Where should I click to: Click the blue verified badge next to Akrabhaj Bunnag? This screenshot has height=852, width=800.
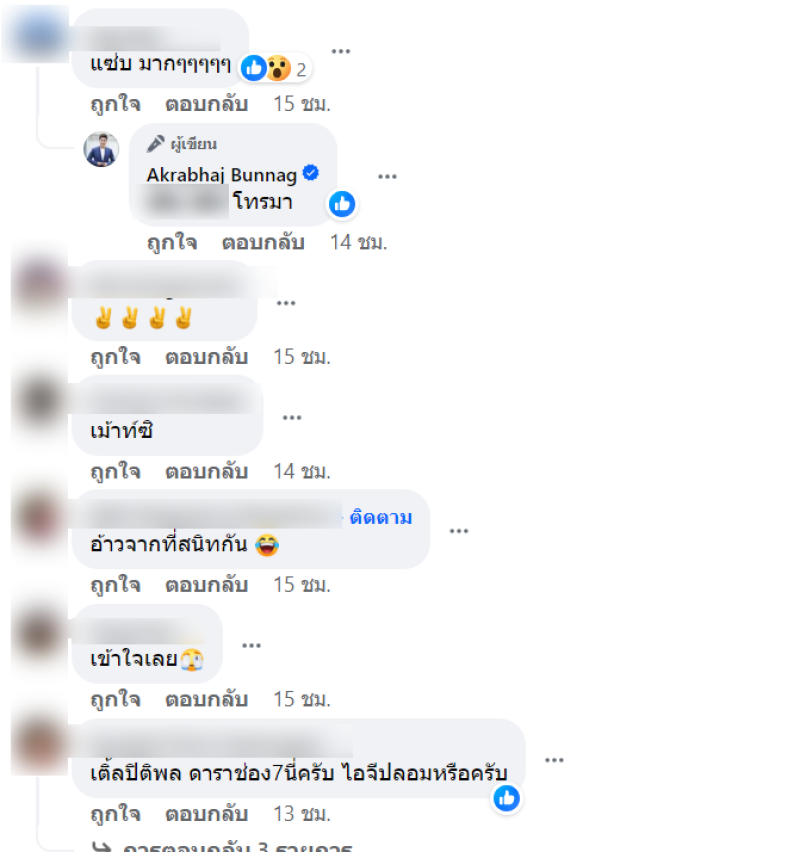click(311, 173)
